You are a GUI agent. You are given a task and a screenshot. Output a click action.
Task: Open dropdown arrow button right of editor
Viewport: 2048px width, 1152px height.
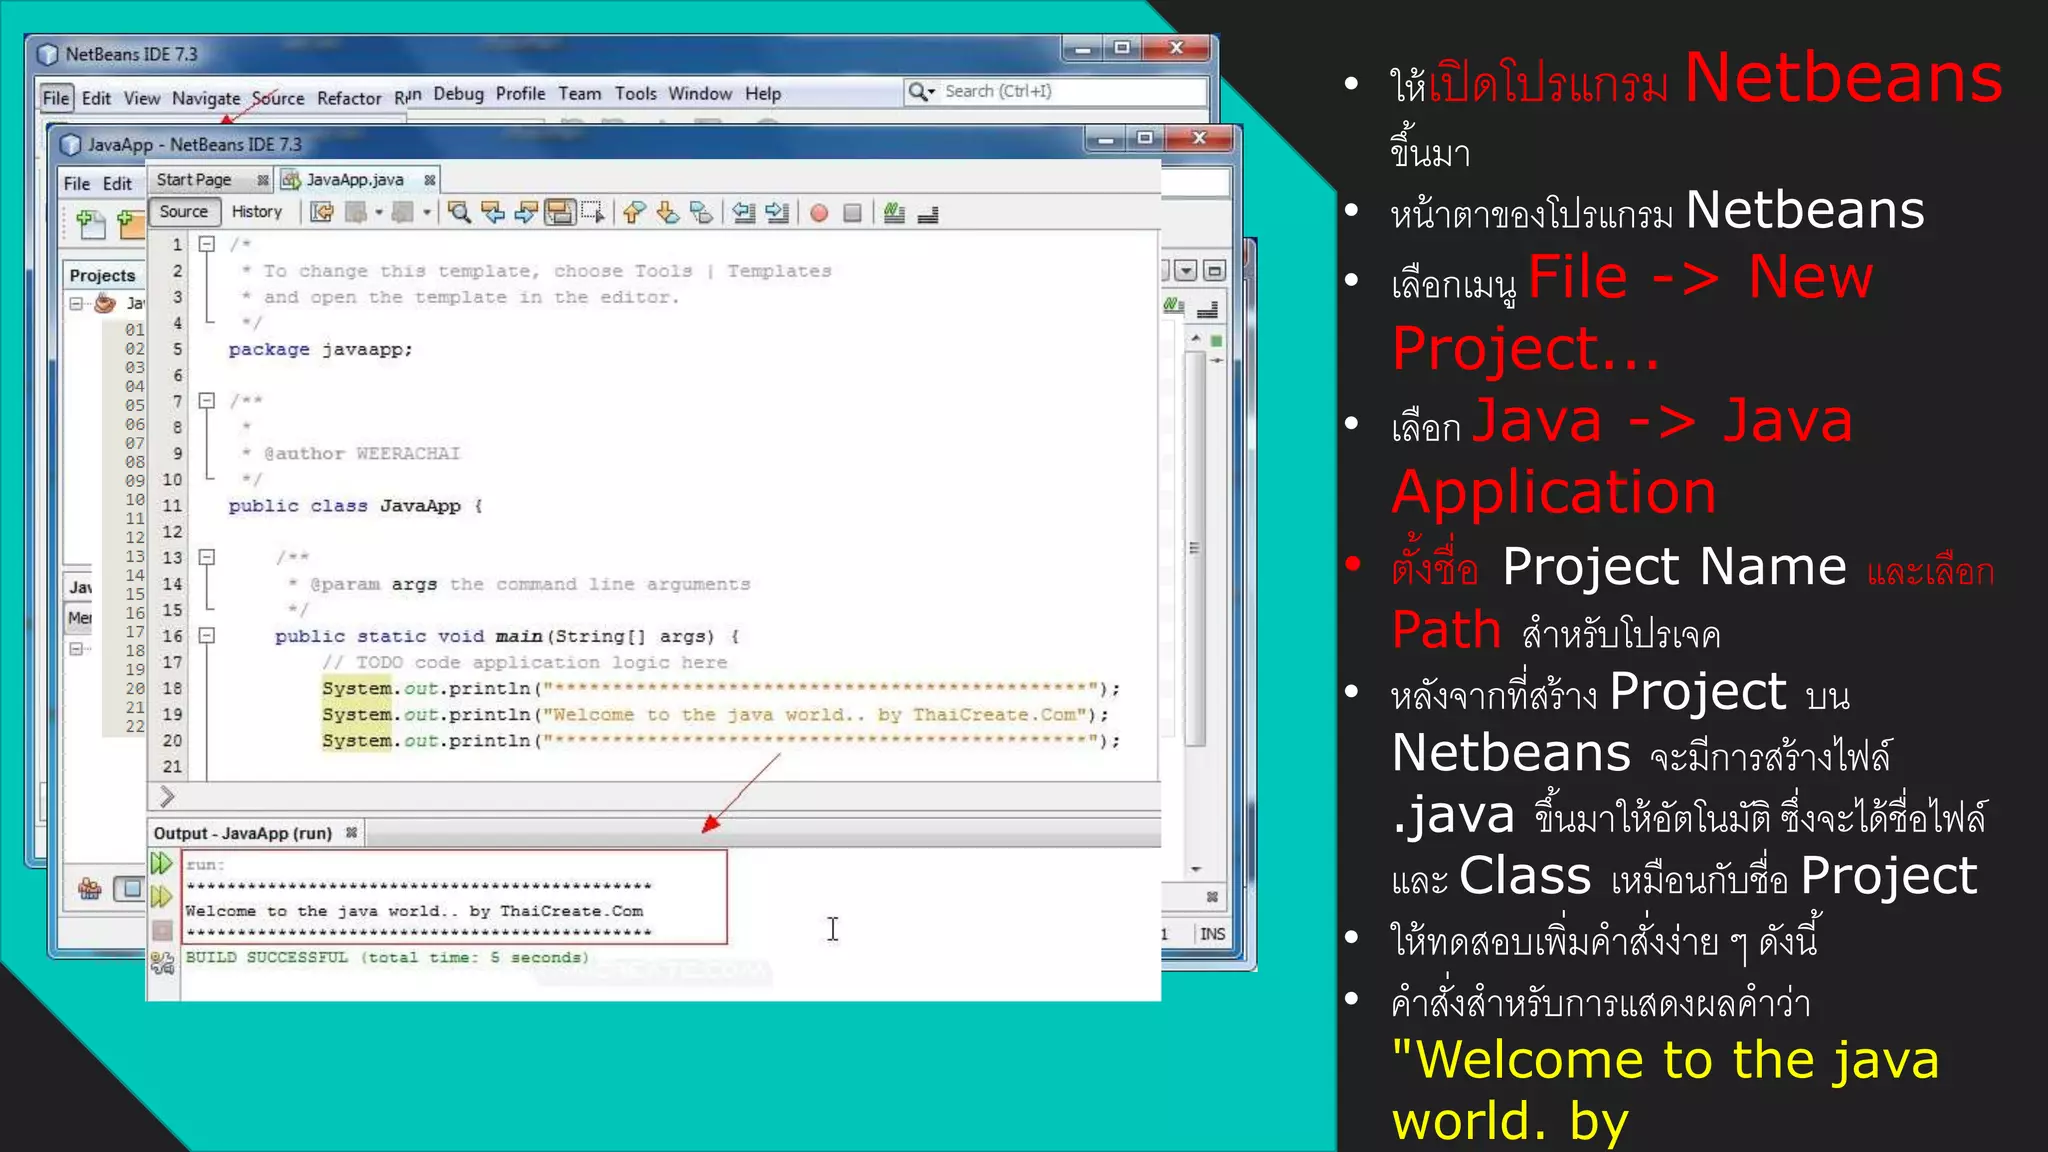(x=1186, y=271)
